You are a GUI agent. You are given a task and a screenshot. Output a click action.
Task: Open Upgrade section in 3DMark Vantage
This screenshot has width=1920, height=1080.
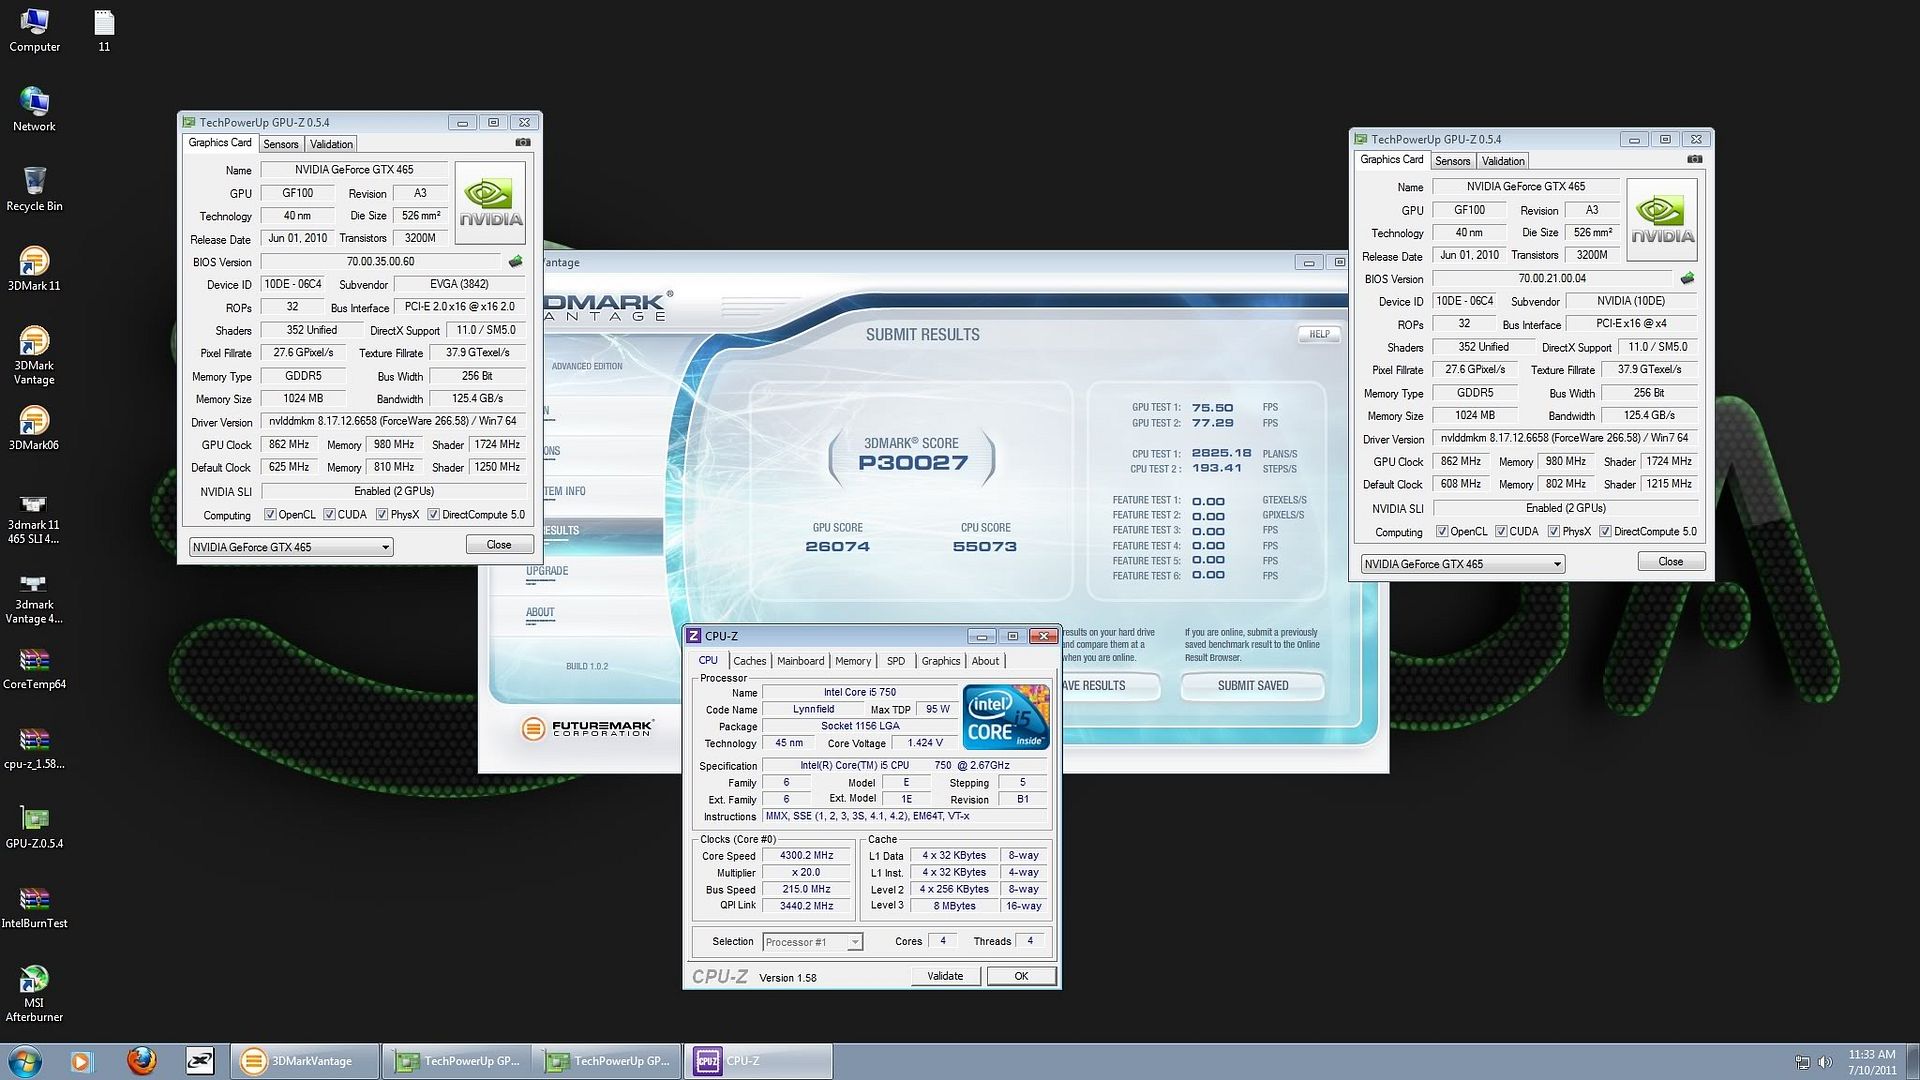pyautogui.click(x=547, y=571)
